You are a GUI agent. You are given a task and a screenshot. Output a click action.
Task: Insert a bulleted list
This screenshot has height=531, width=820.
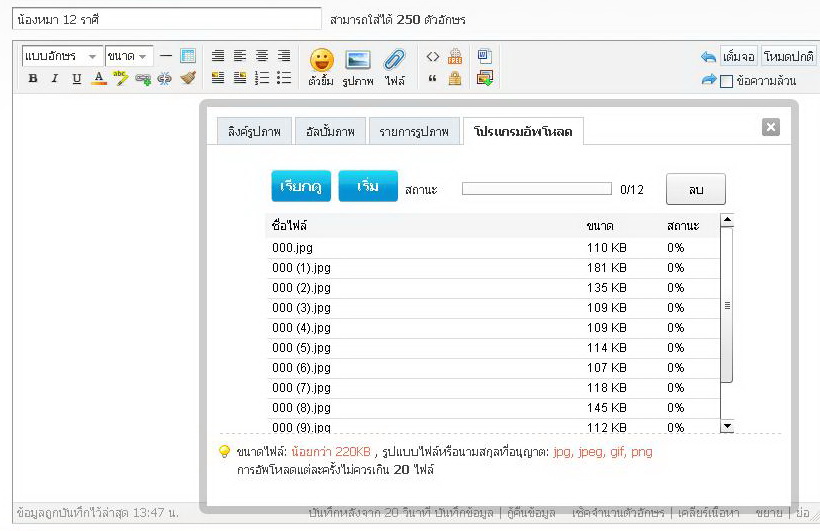pyautogui.click(x=283, y=78)
